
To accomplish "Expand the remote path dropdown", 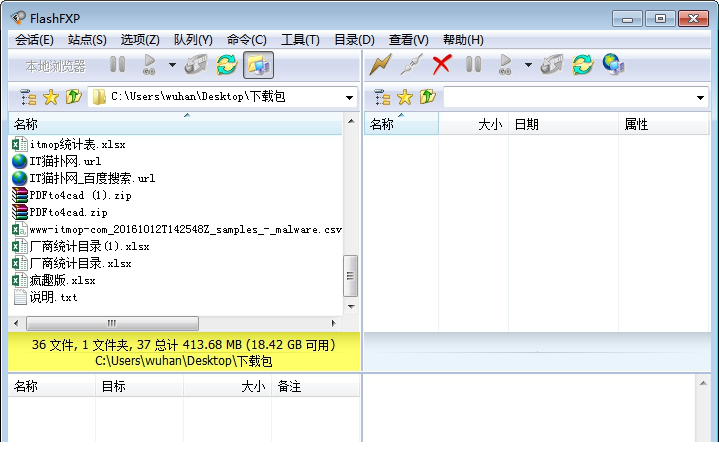I will (700, 98).
